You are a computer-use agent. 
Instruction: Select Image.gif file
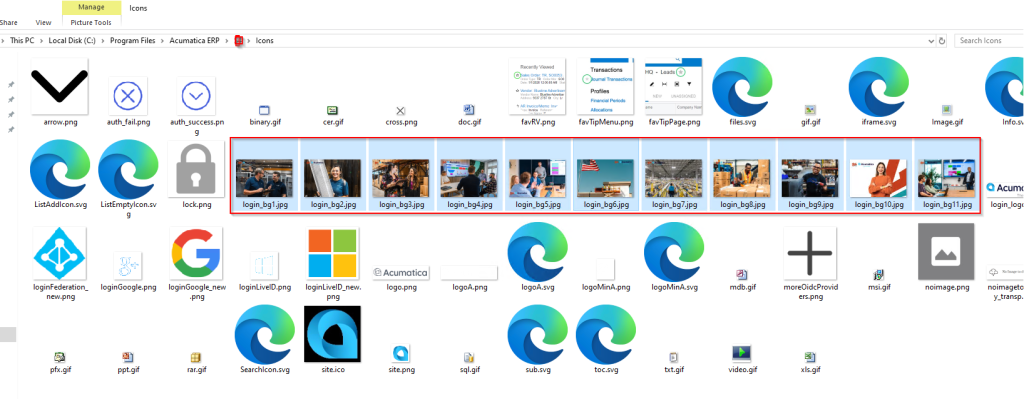pos(947,110)
